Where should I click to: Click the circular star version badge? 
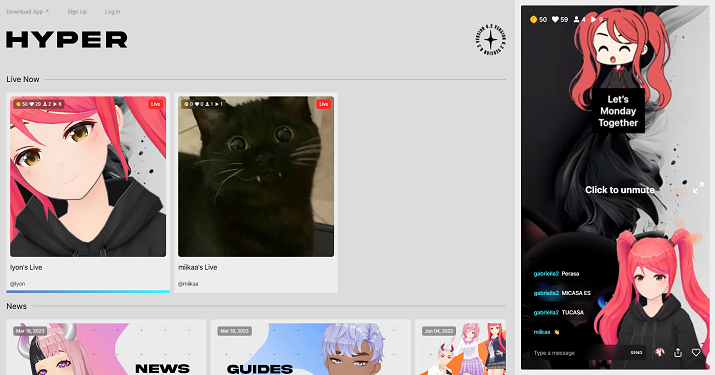coord(491,40)
